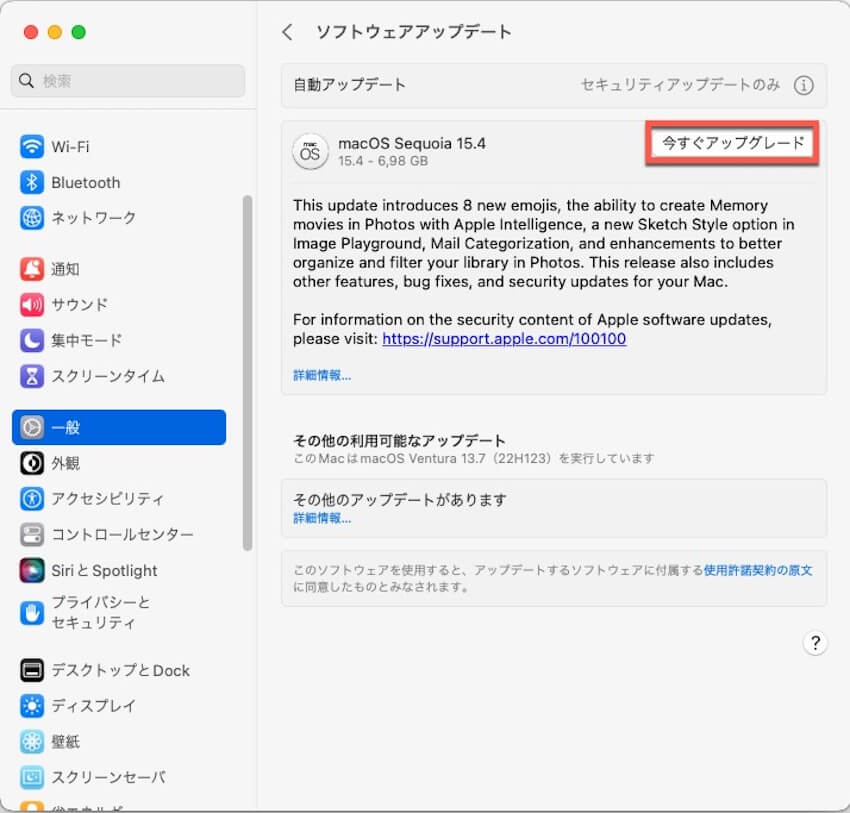Click the green zoom window button
This screenshot has width=850, height=813.
[x=79, y=33]
